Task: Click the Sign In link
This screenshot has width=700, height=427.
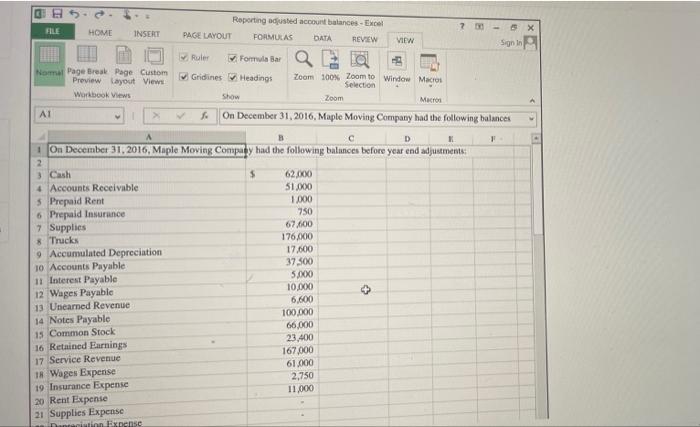Action: click(511, 42)
